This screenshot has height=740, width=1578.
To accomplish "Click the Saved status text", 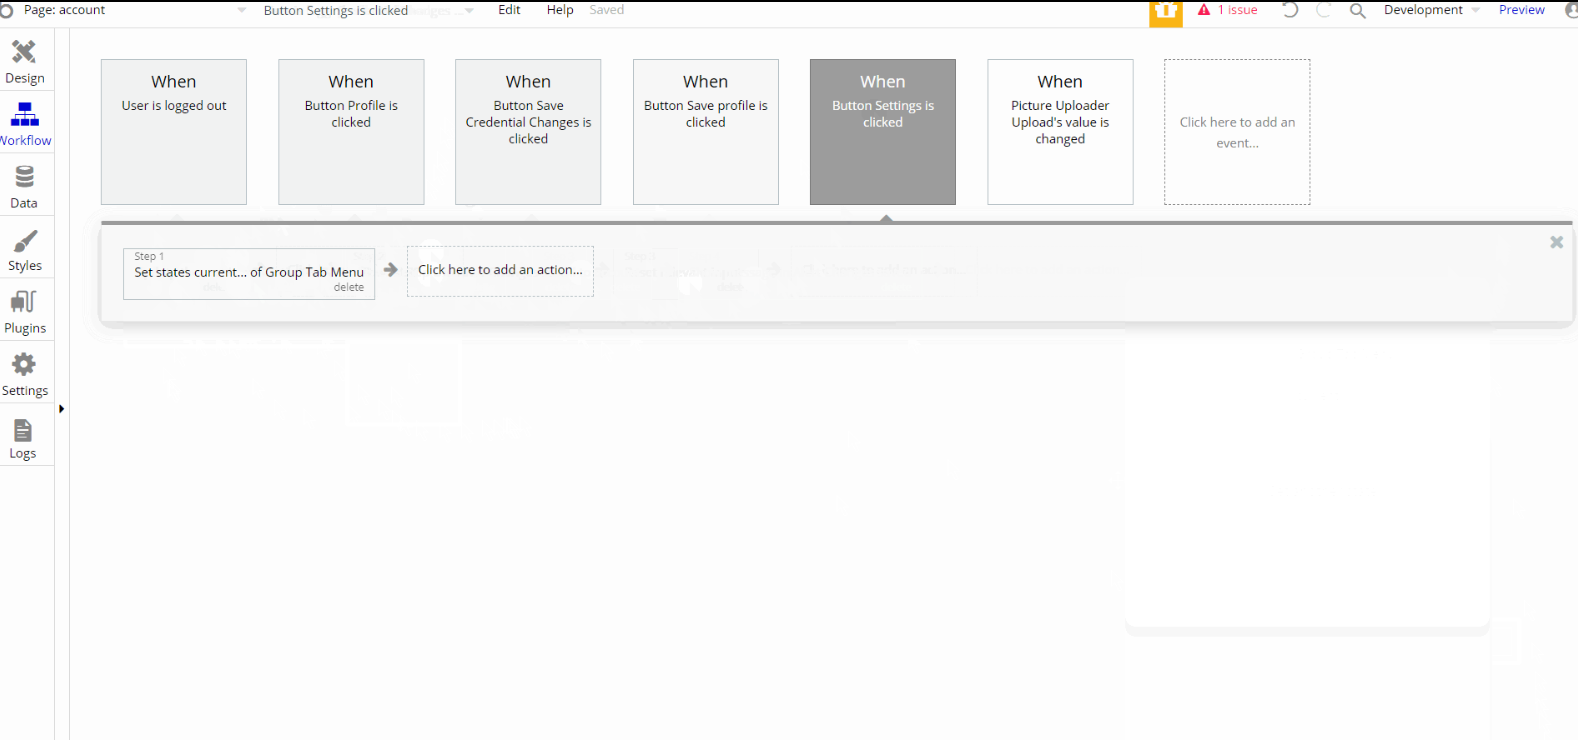I will (606, 10).
